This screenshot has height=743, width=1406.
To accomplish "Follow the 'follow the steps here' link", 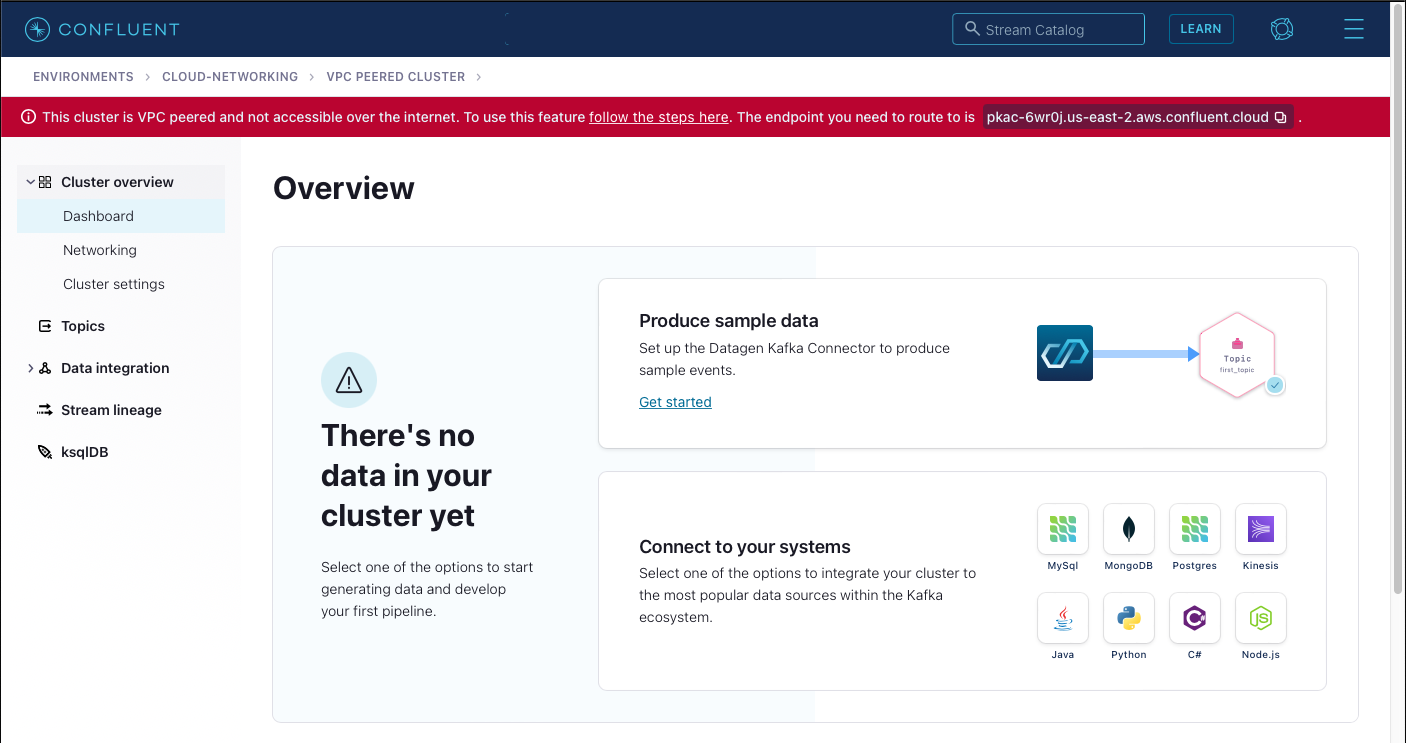I will click(658, 117).
